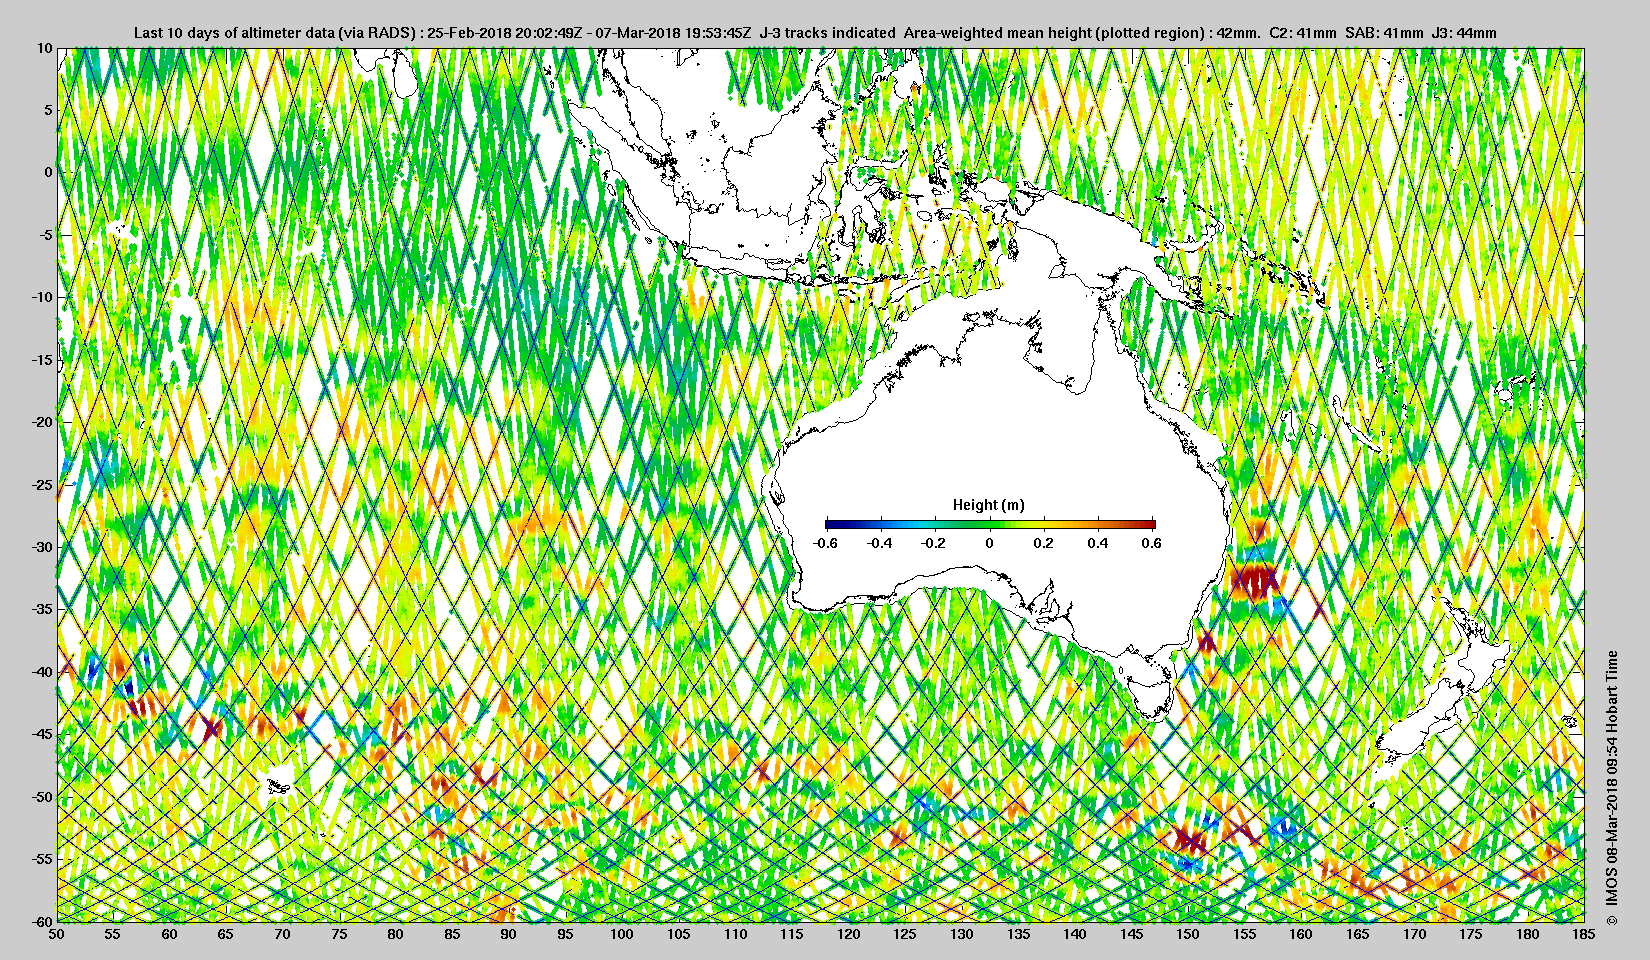Click longitude axis label 80

[396, 935]
